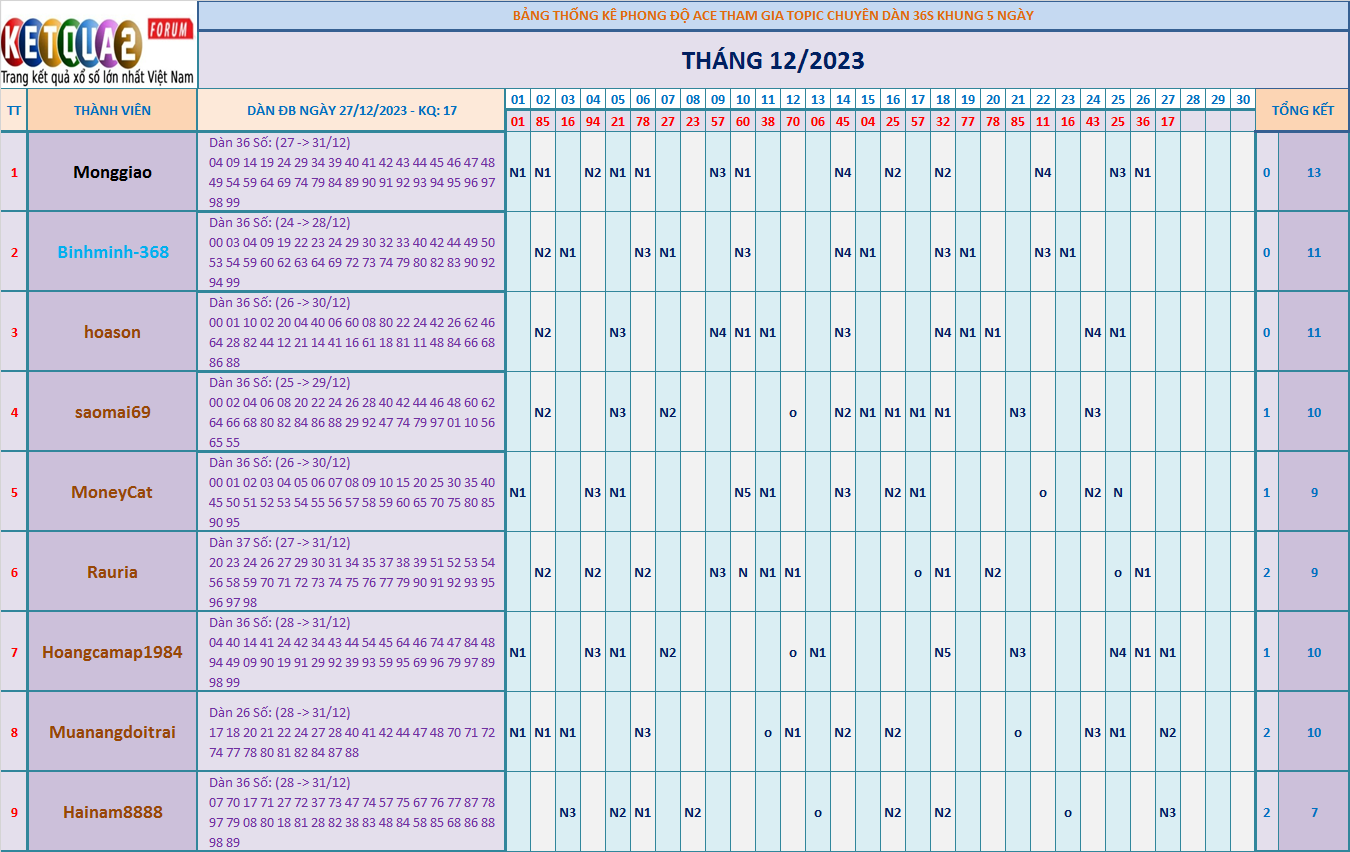1350x852 pixels.
Task: Select the red result number 36
Action: coord(1143,121)
